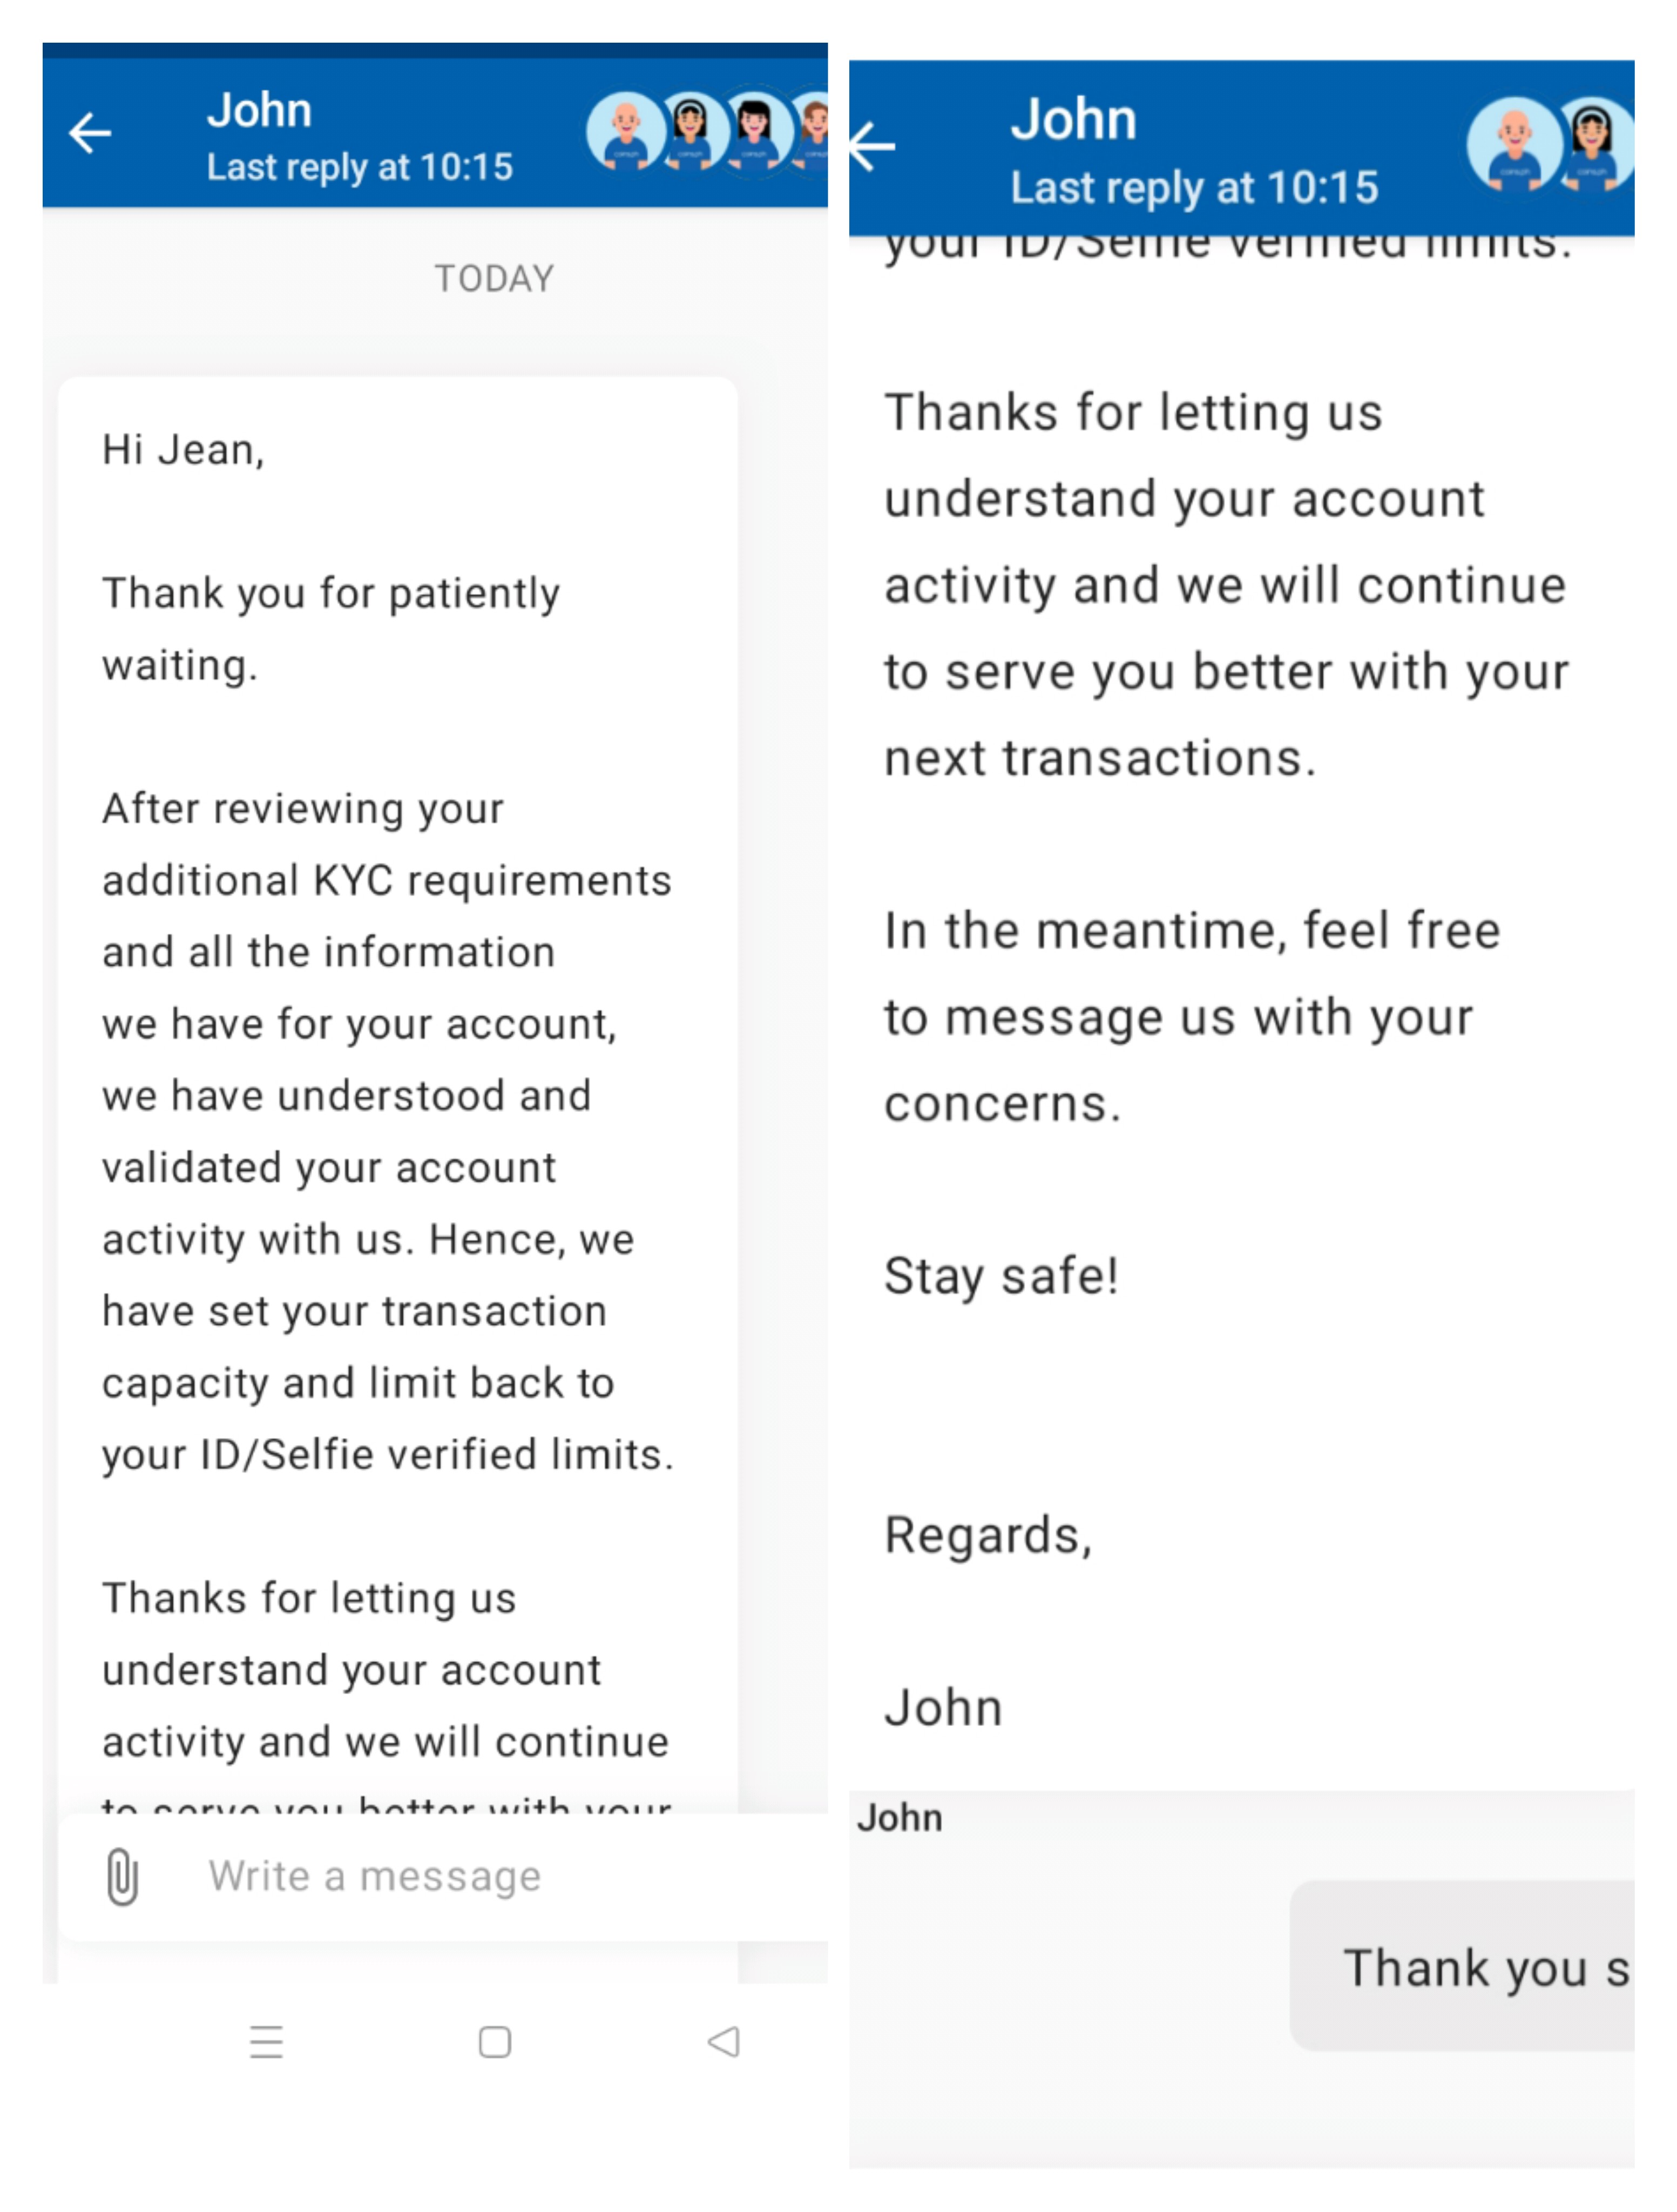Tap the Hi Jean message card
The height and width of the screenshot is (2212, 1677).
(x=398, y=1095)
